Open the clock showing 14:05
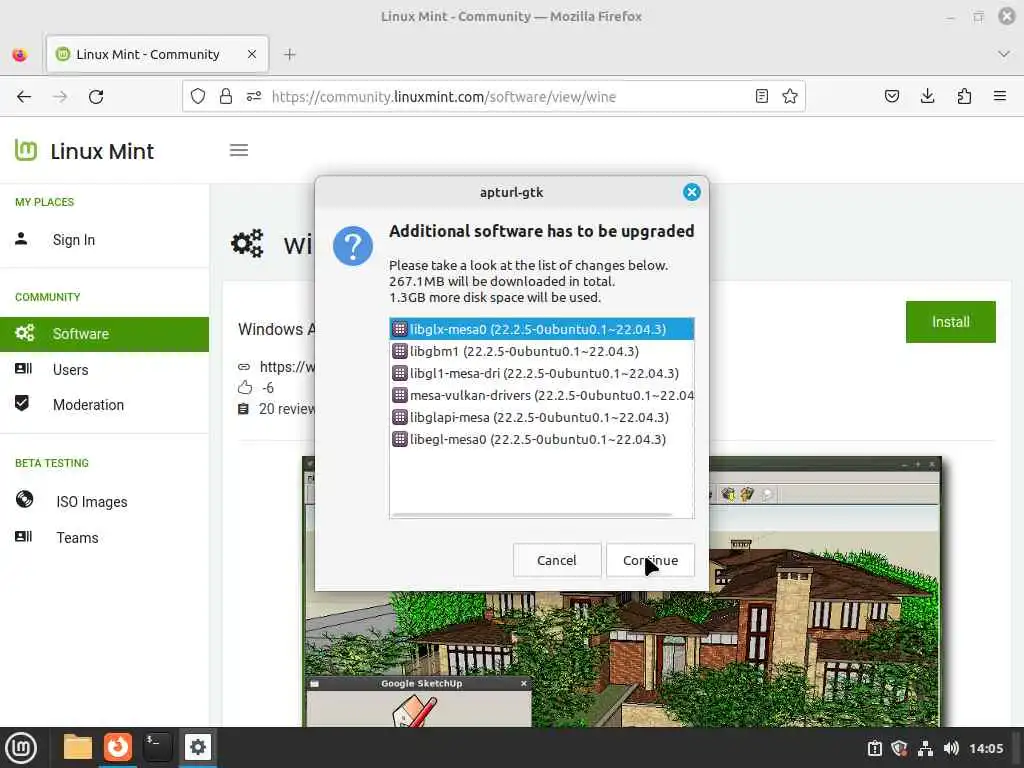1024x768 pixels. coord(986,748)
